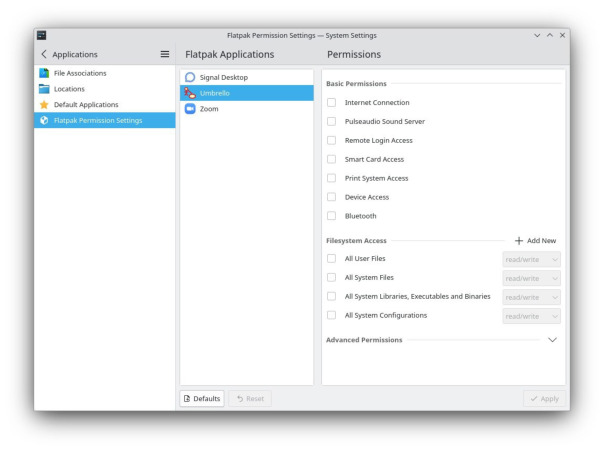Image resolution: width=604 pixels, height=451 pixels.
Task: Go back with the Applications arrow
Action: (44, 54)
